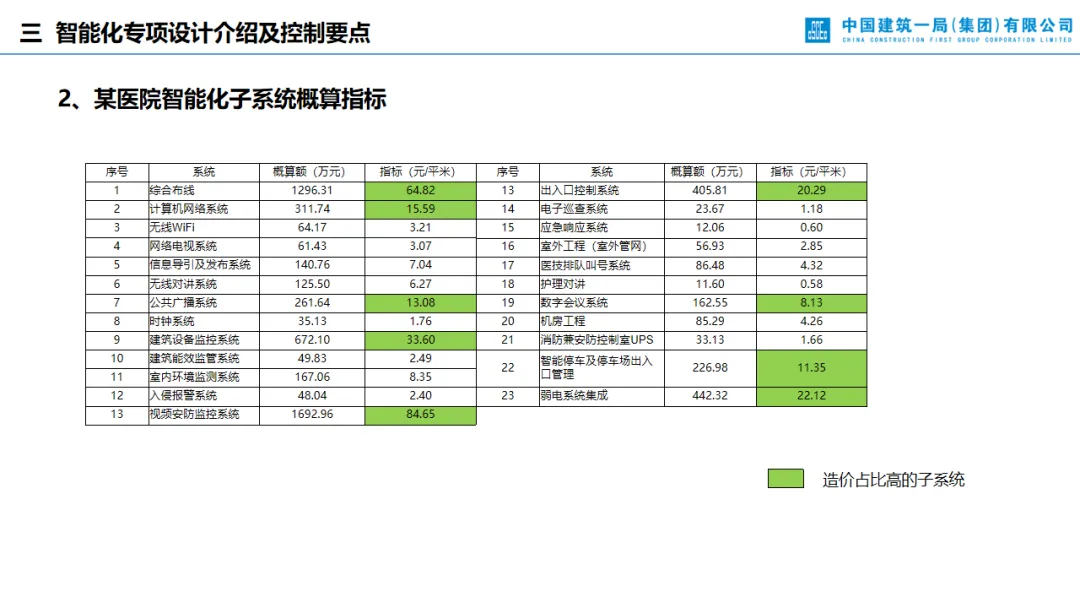Image resolution: width=1080 pixels, height=608 pixels.
Task: Select cell '计算机网络系统'
Action: [x=204, y=209]
